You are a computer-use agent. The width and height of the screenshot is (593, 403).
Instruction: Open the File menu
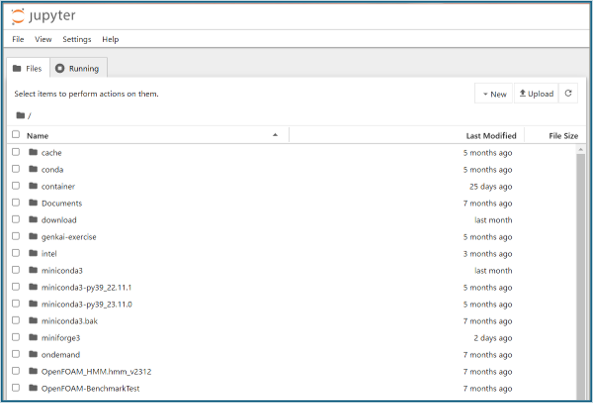coord(18,39)
